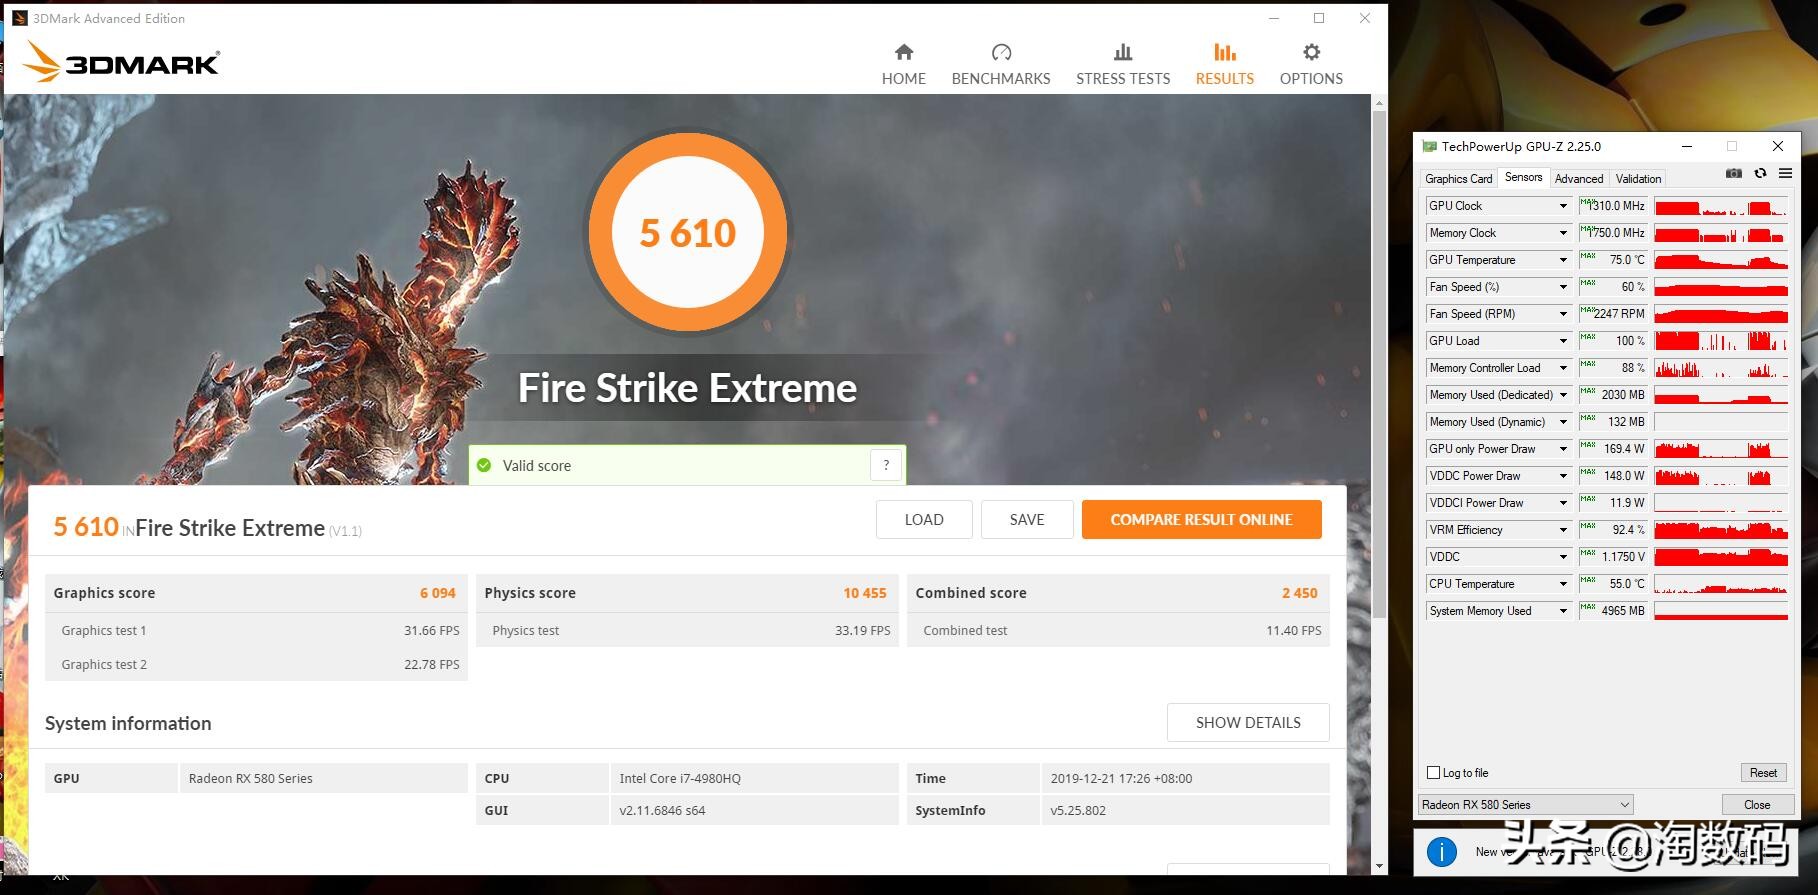Open the Fan Speed (%) sensor dropdown

1563,287
